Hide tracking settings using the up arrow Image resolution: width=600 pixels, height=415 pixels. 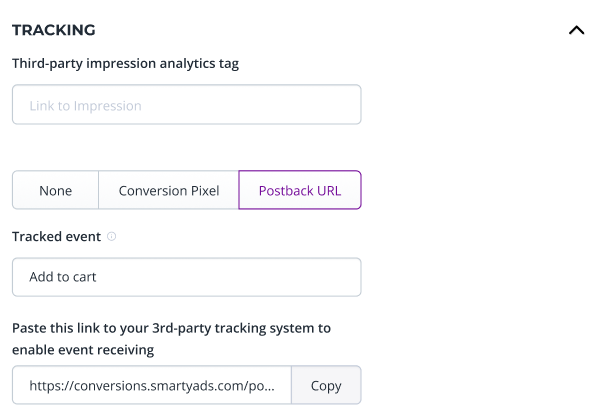click(x=576, y=30)
